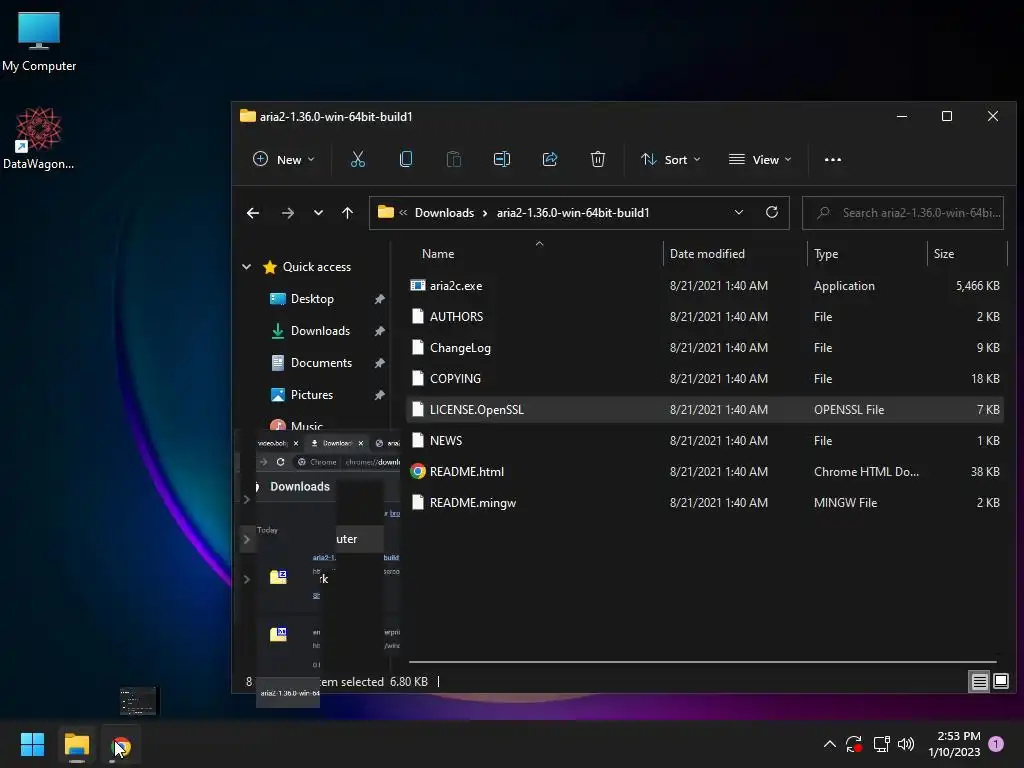Viewport: 1024px width, 768px height.
Task: Unpin Pictures using its pin icon
Action: 379,394
